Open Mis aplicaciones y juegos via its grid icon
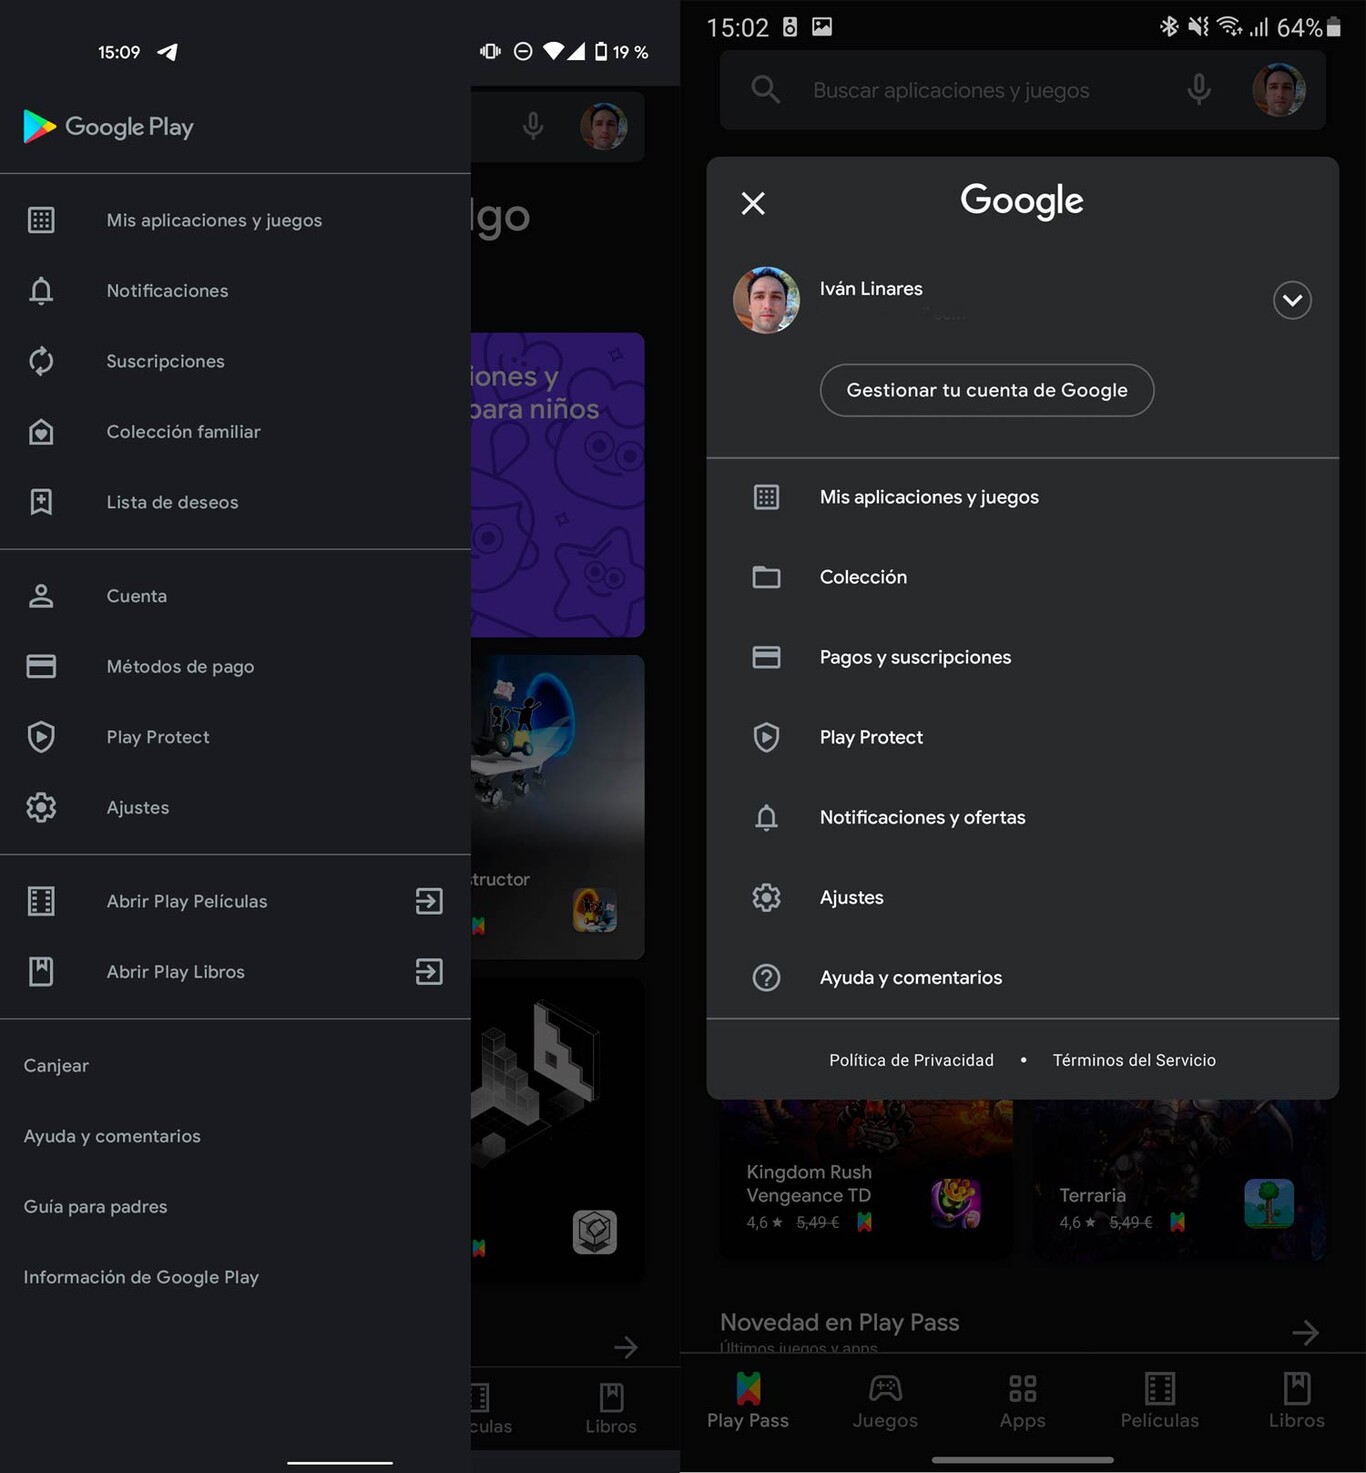Image resolution: width=1366 pixels, height=1473 pixels. (41, 219)
